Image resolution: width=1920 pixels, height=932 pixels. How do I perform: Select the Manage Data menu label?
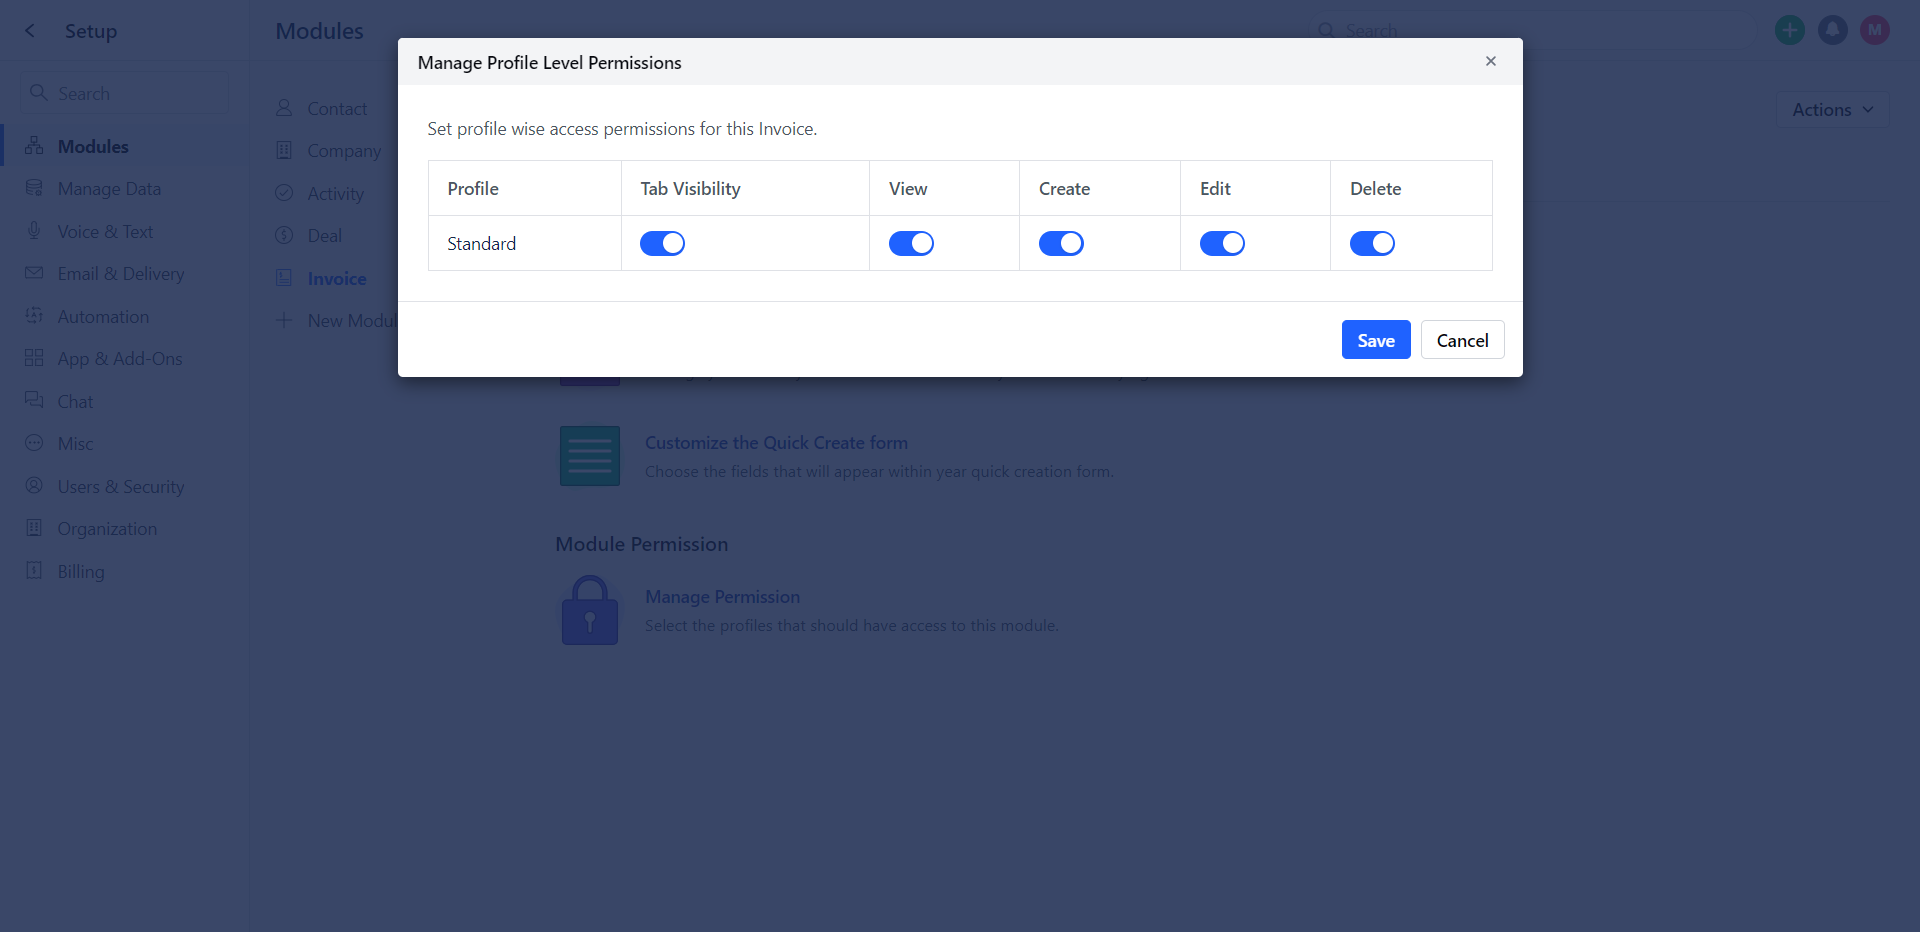(109, 189)
